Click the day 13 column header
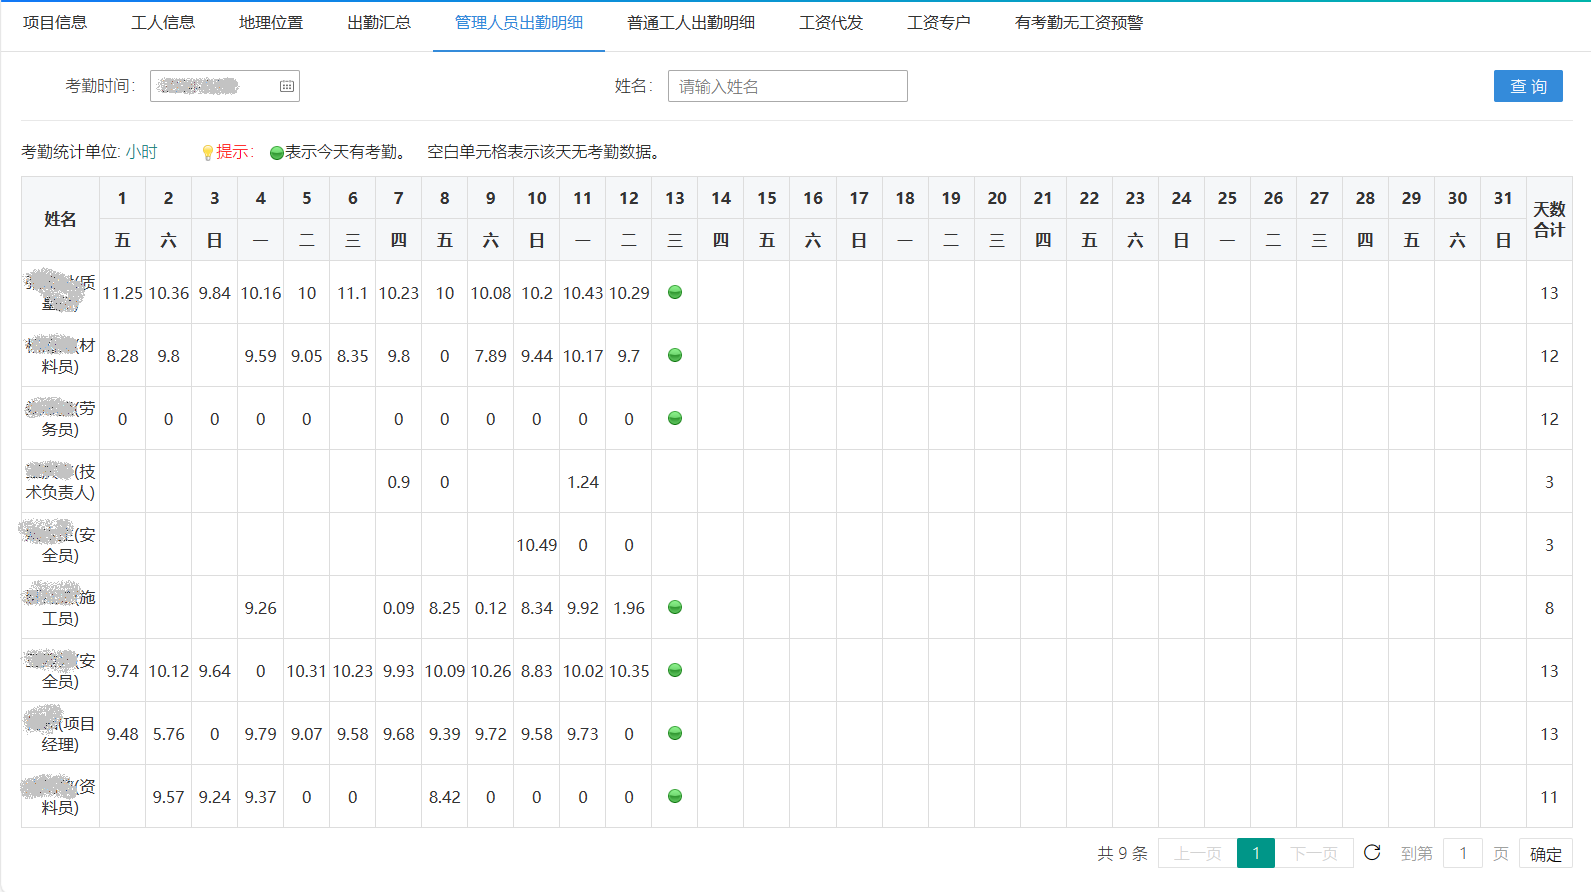 (675, 198)
